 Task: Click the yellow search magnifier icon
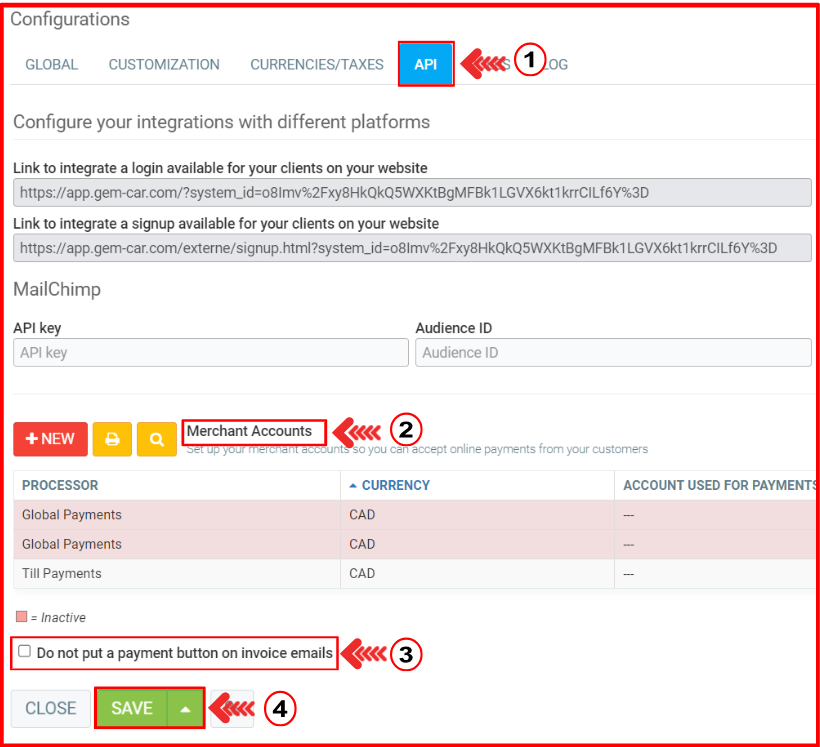coord(157,439)
